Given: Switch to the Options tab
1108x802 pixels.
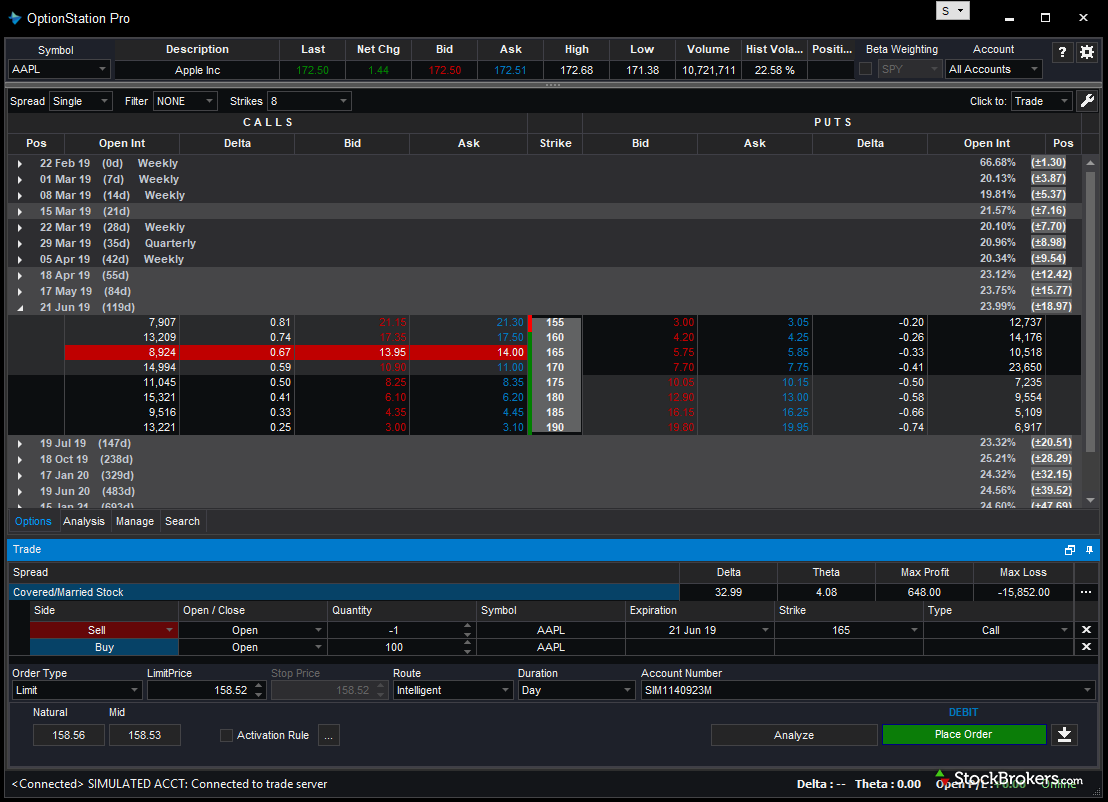Looking at the screenshot, I should pyautogui.click(x=33, y=521).
